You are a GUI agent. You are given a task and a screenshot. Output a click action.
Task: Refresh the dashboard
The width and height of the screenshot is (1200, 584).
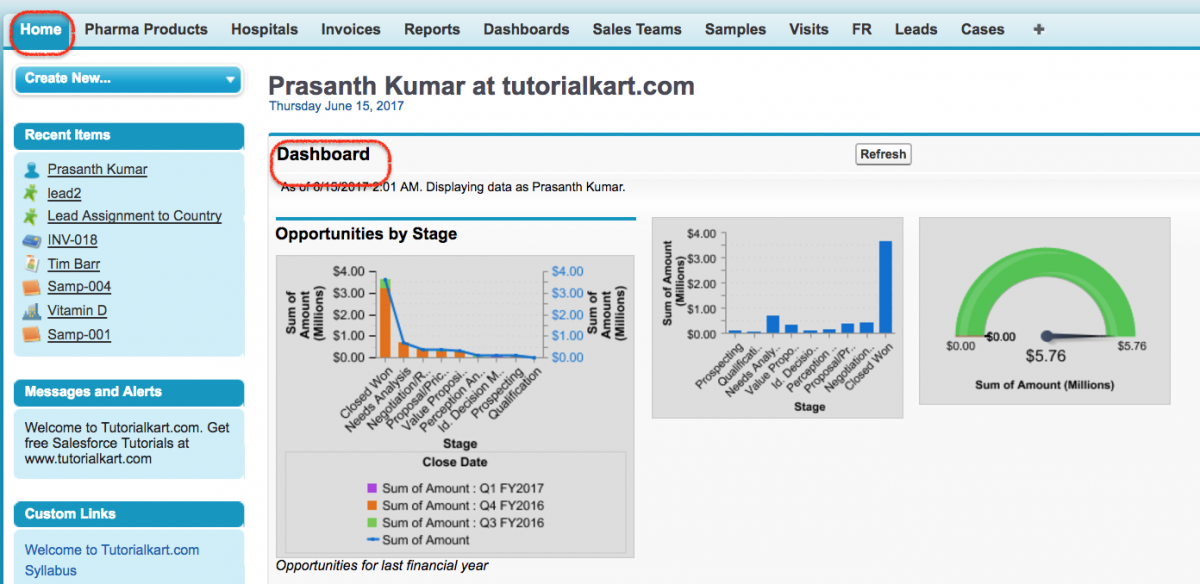click(x=883, y=154)
